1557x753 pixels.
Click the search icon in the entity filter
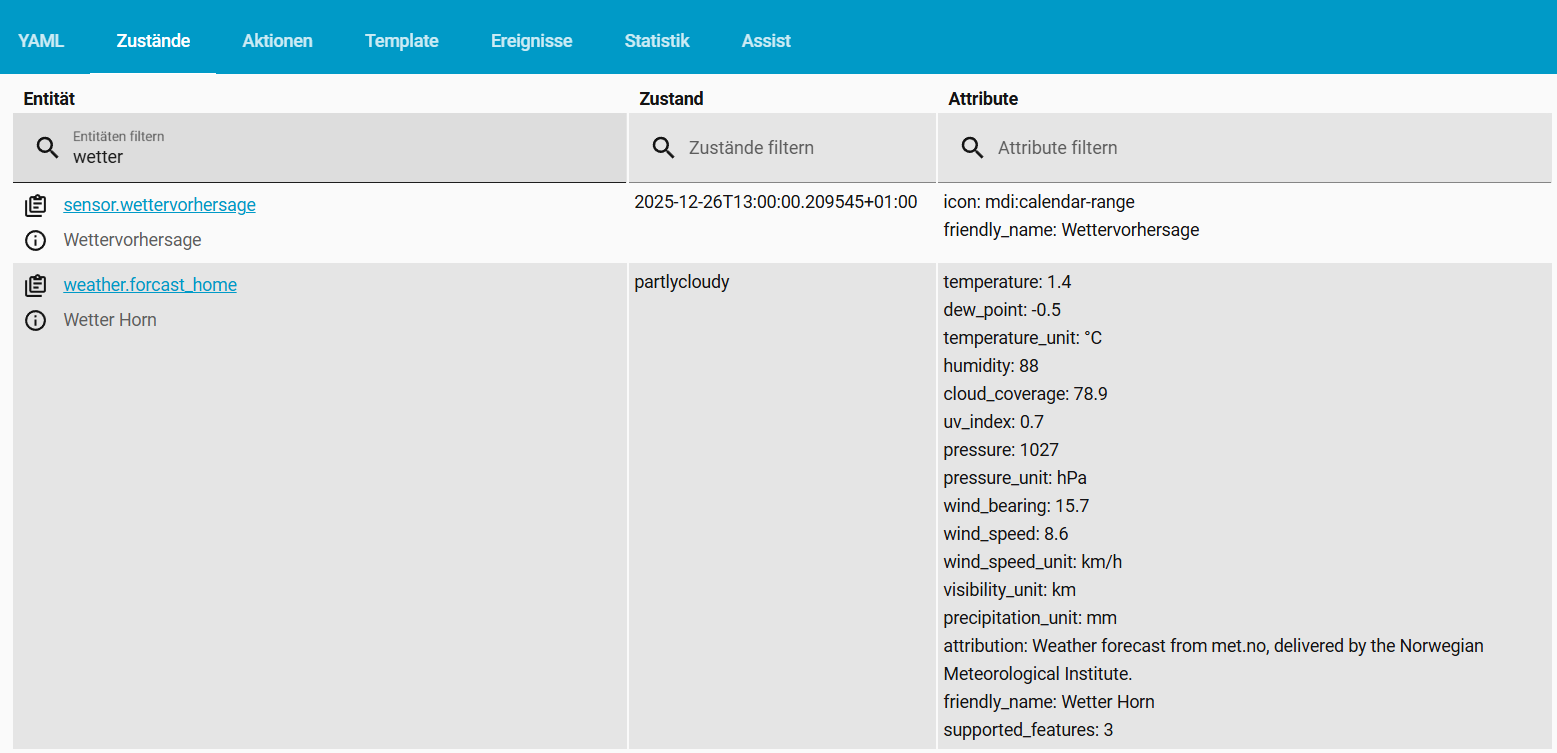click(x=47, y=148)
